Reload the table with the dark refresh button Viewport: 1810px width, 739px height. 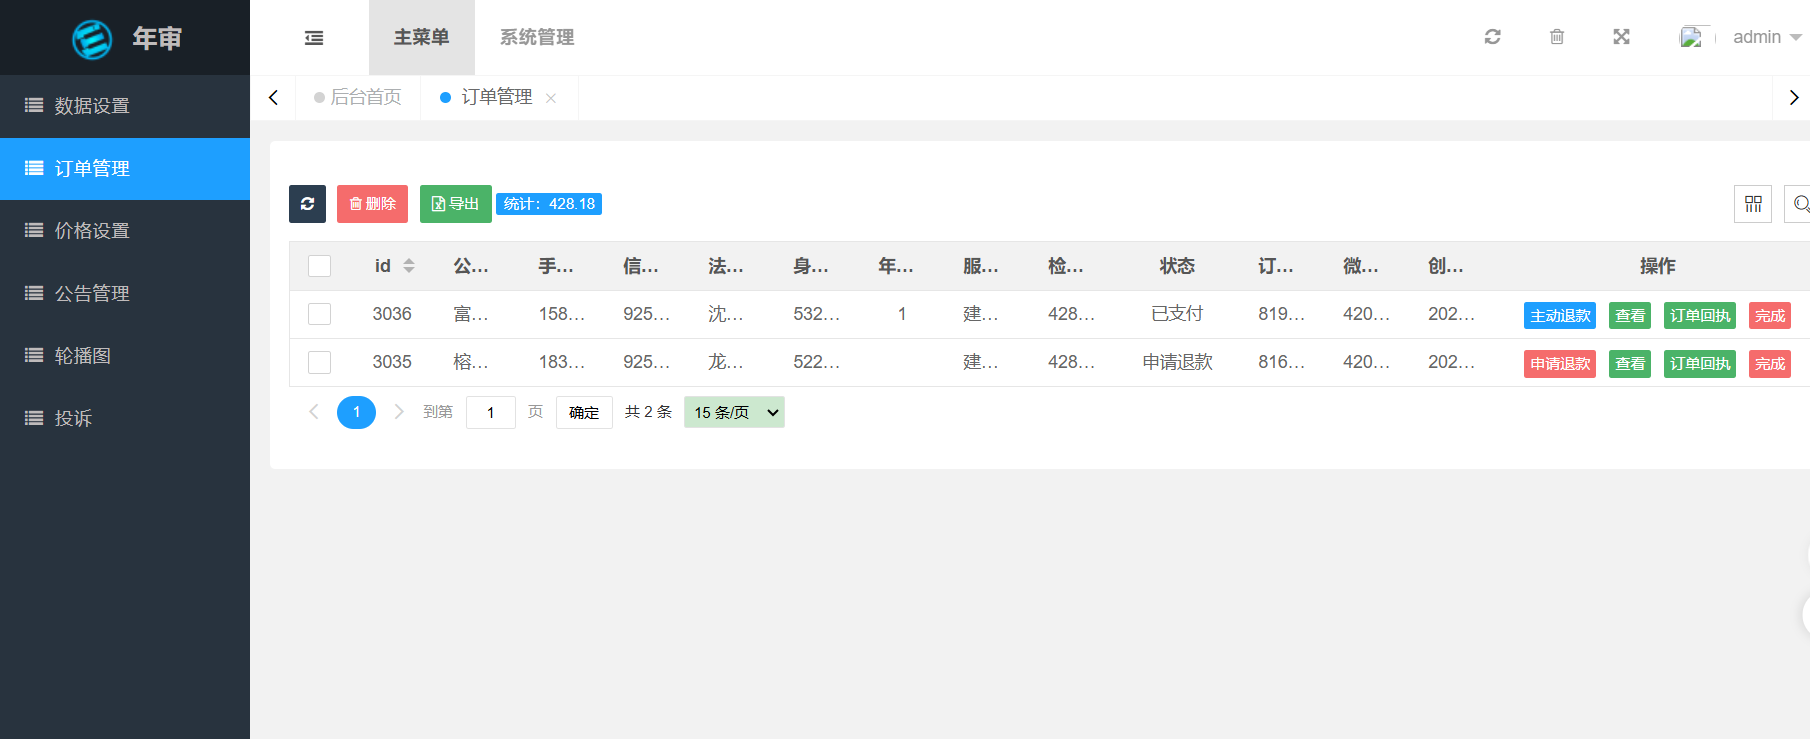pyautogui.click(x=307, y=204)
